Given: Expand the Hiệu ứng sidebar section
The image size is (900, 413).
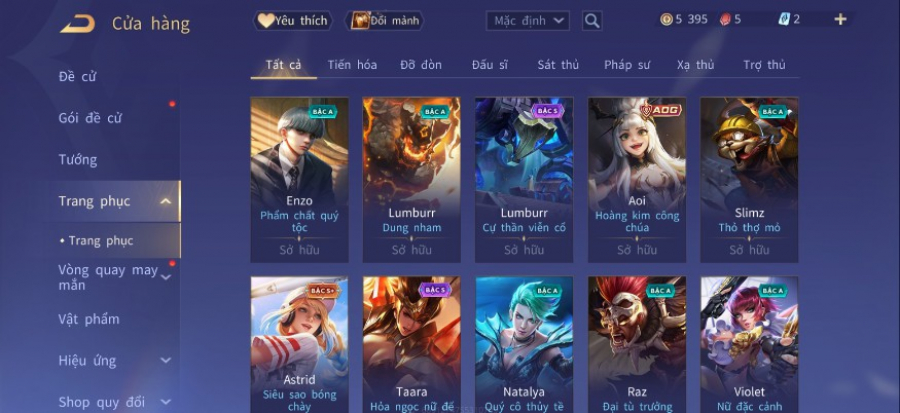Looking at the screenshot, I should click(166, 360).
